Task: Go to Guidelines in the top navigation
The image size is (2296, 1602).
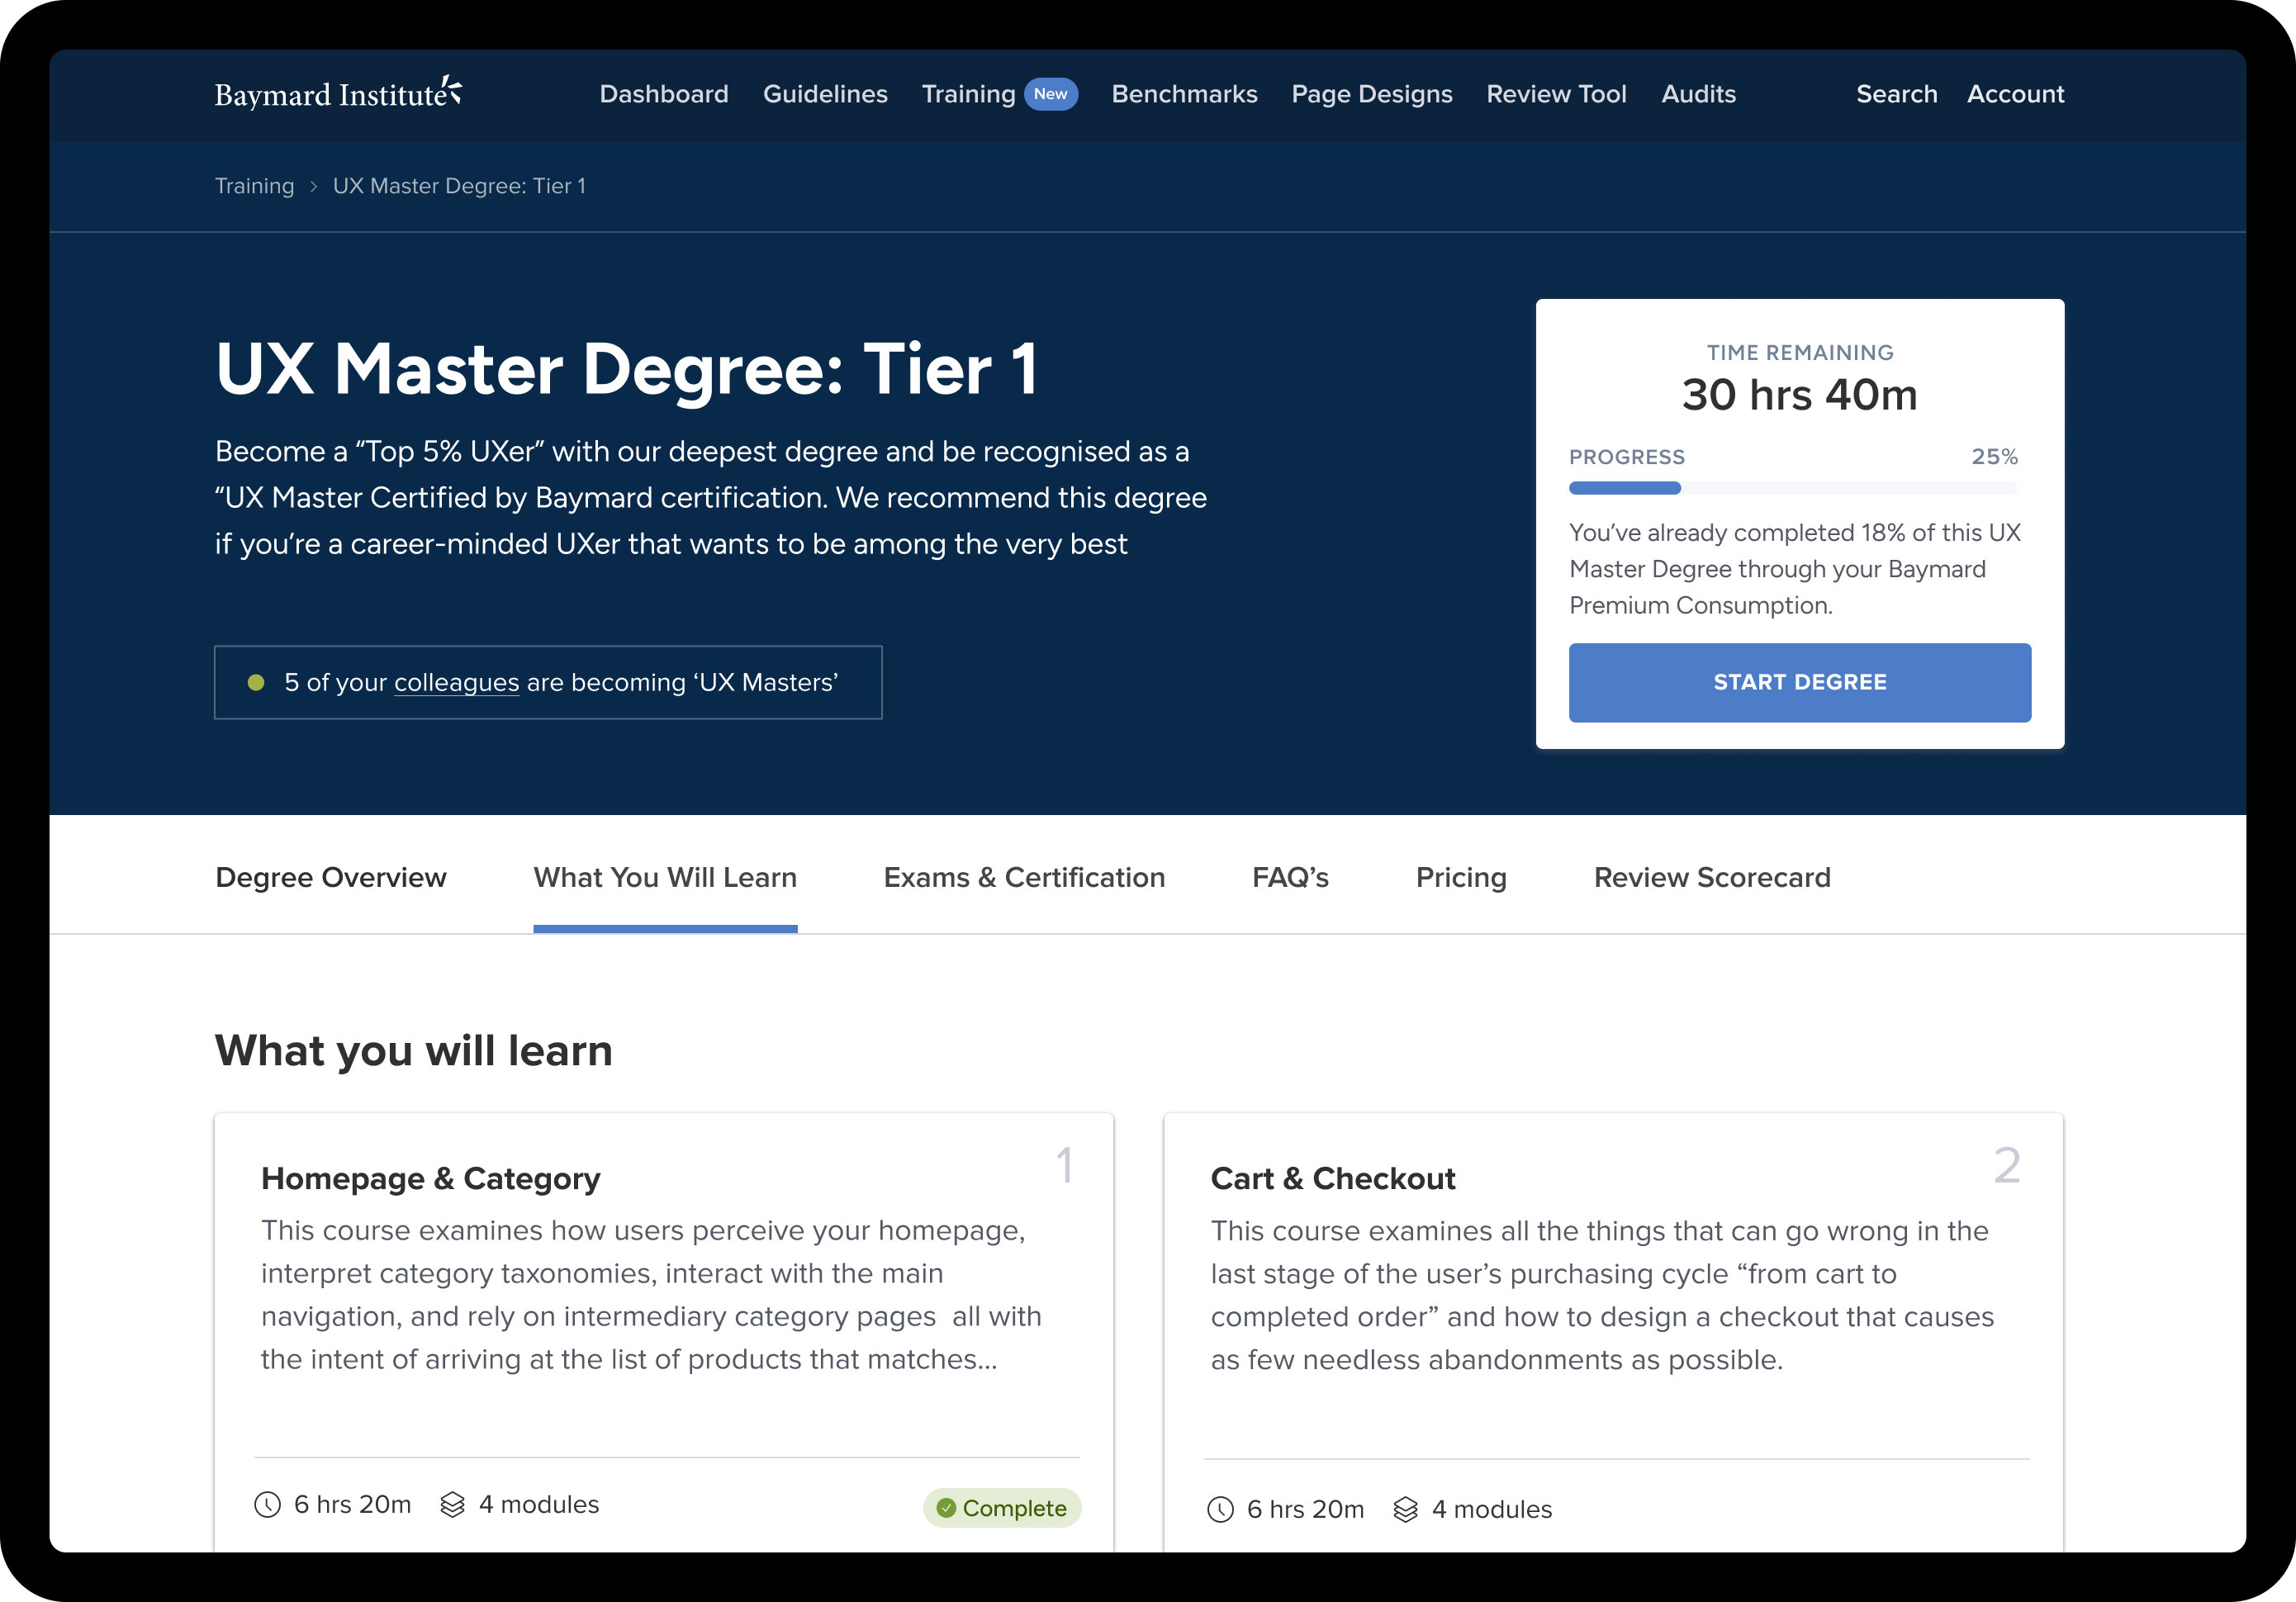Action: point(825,94)
